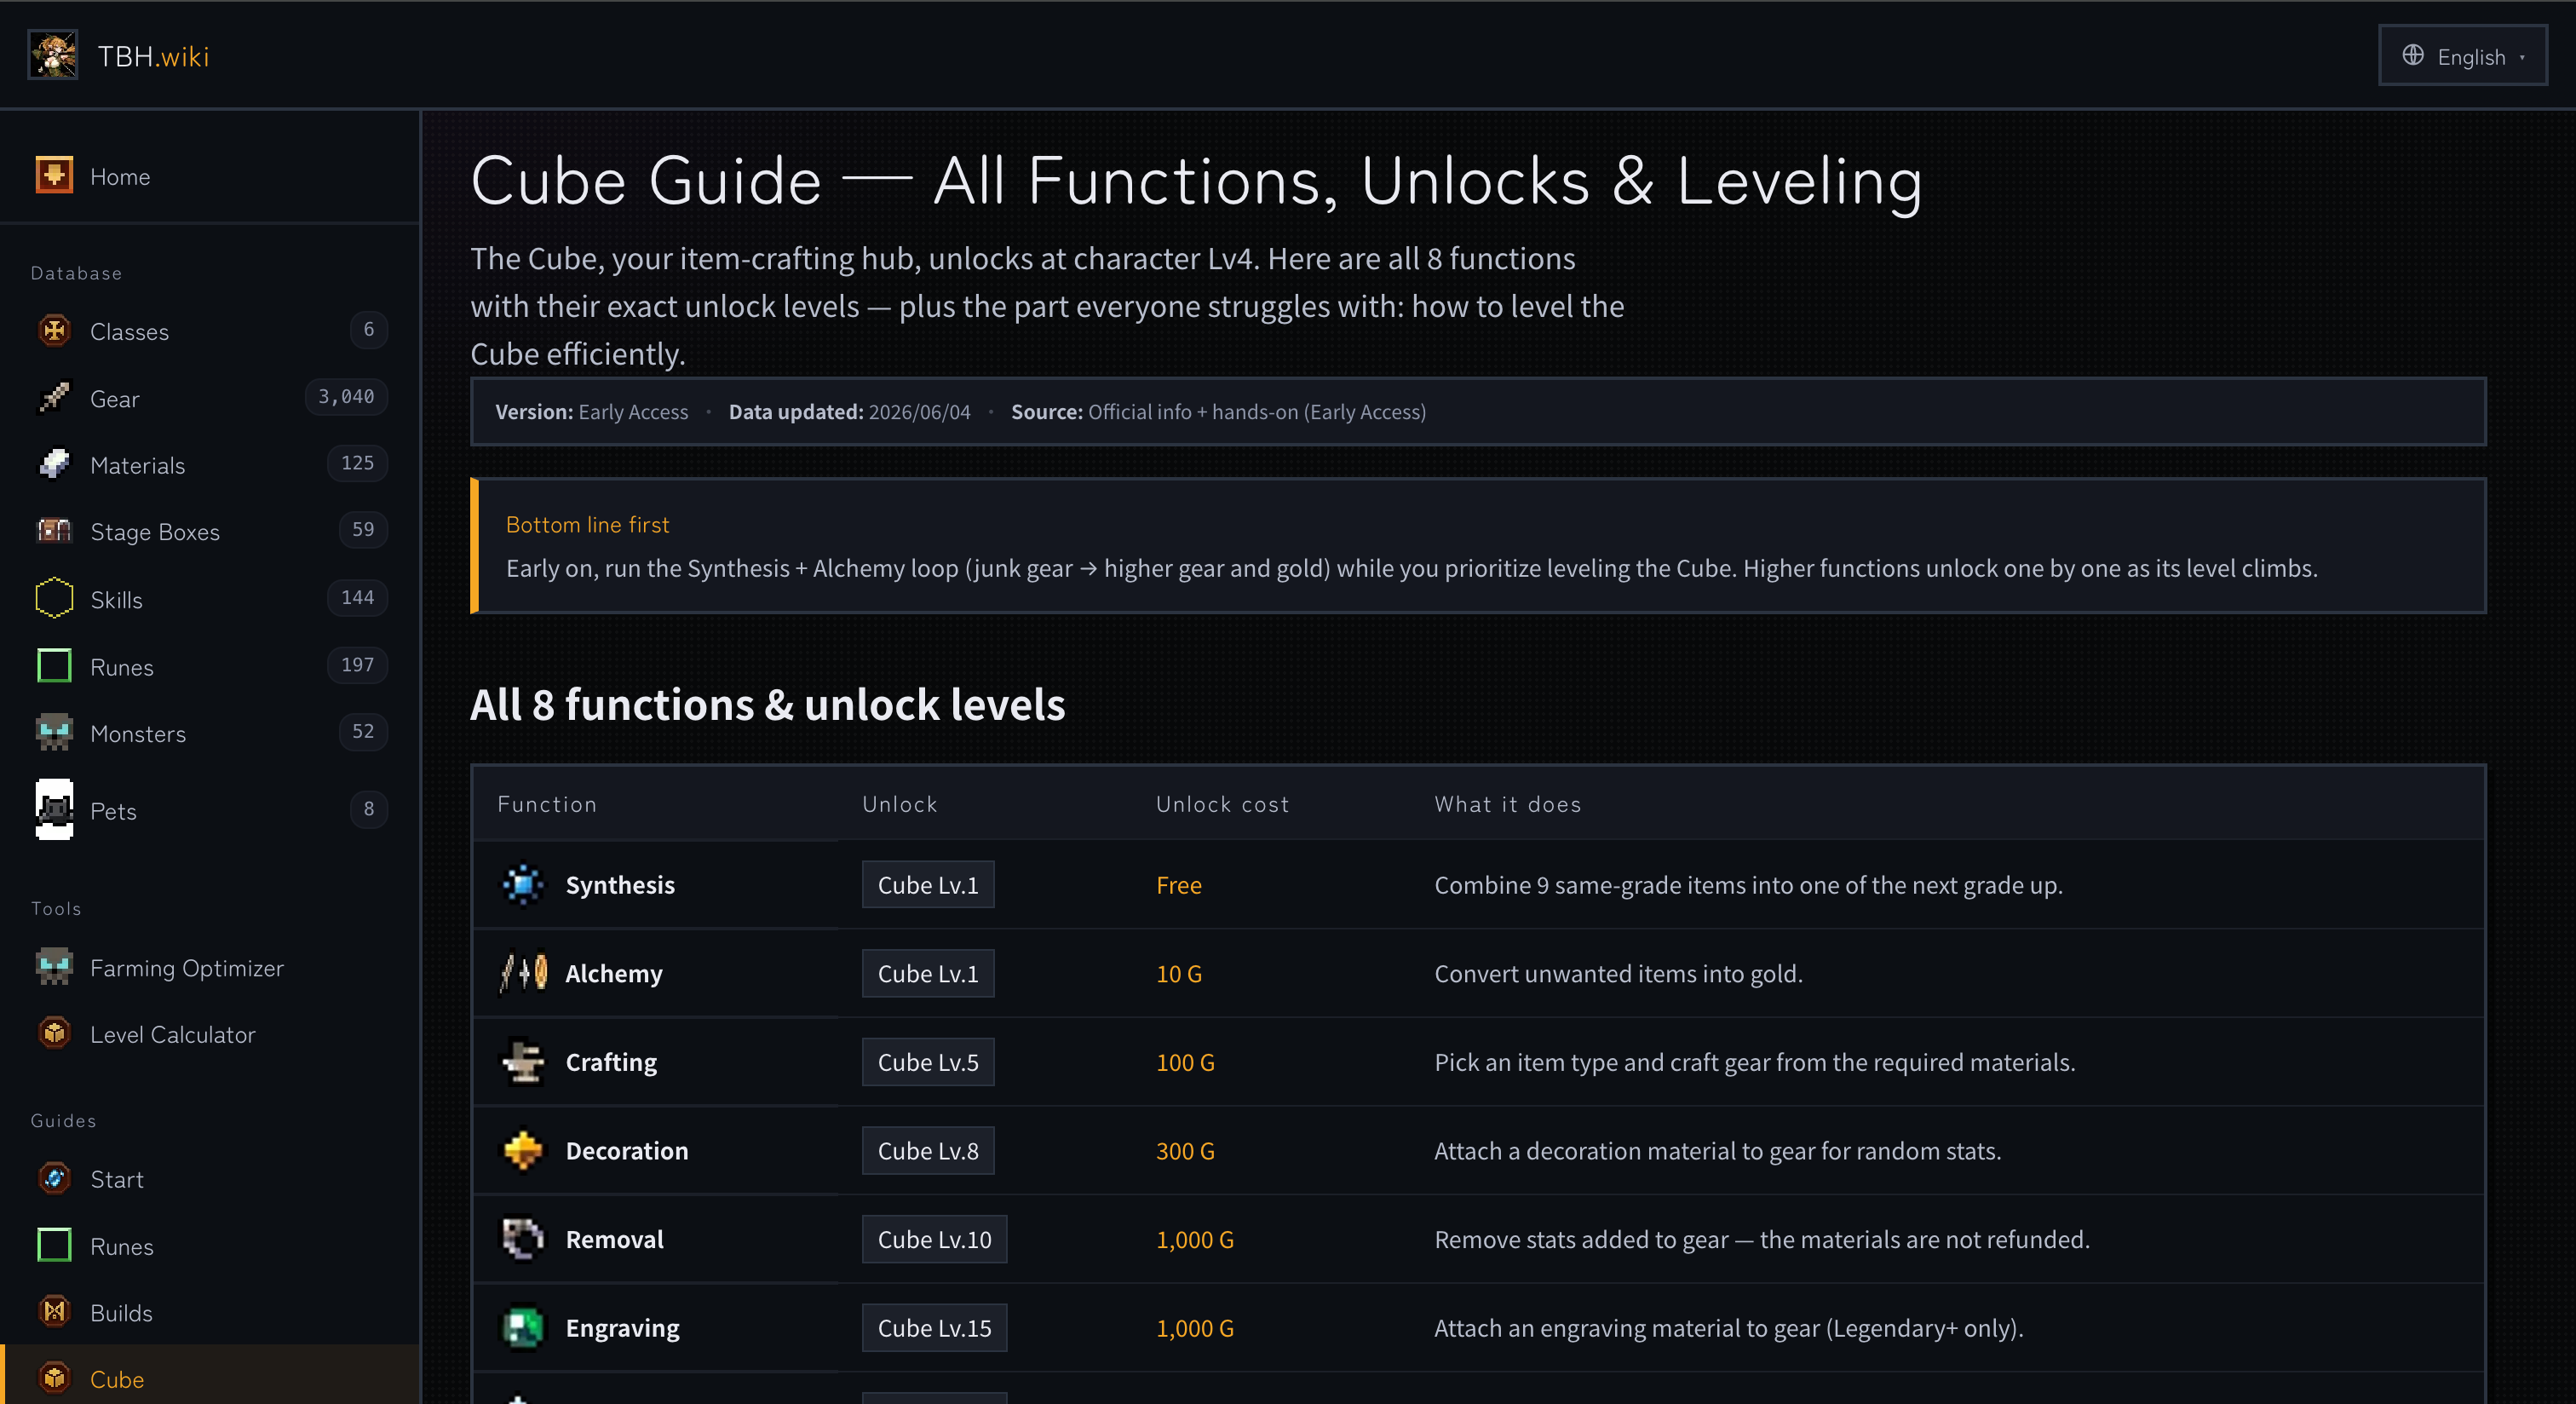Click the 300 G unlock cost
2576x1404 pixels.
[x=1185, y=1151]
